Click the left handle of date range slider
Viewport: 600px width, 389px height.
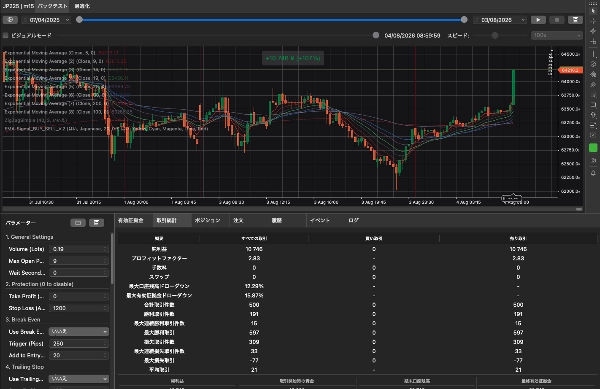[79, 20]
